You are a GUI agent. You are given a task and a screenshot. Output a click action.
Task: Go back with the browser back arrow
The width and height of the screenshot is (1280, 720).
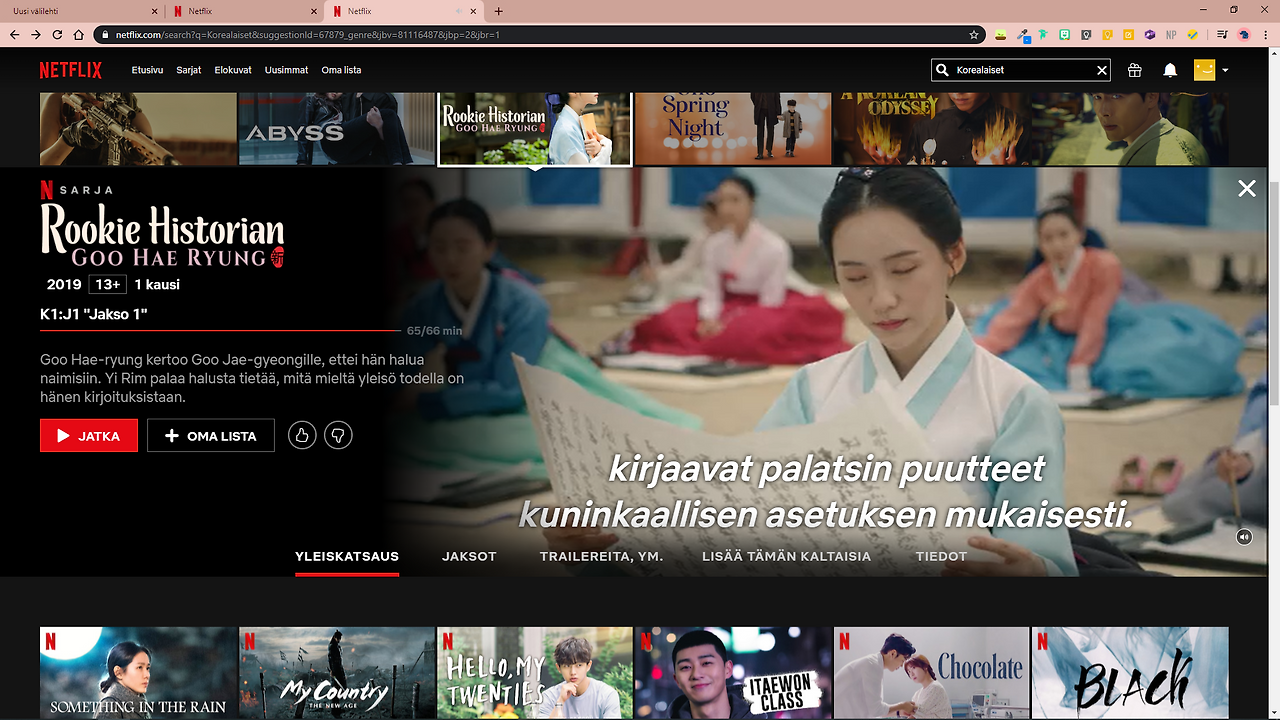(x=14, y=34)
